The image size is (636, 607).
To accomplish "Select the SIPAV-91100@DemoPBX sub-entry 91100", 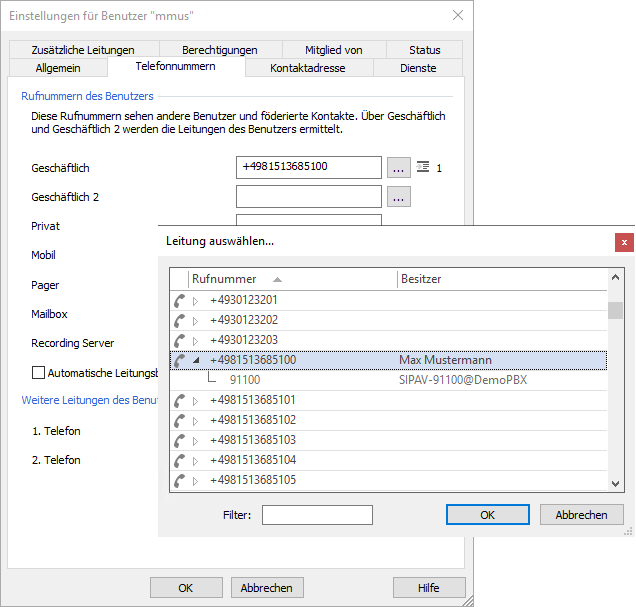I will pos(245,380).
